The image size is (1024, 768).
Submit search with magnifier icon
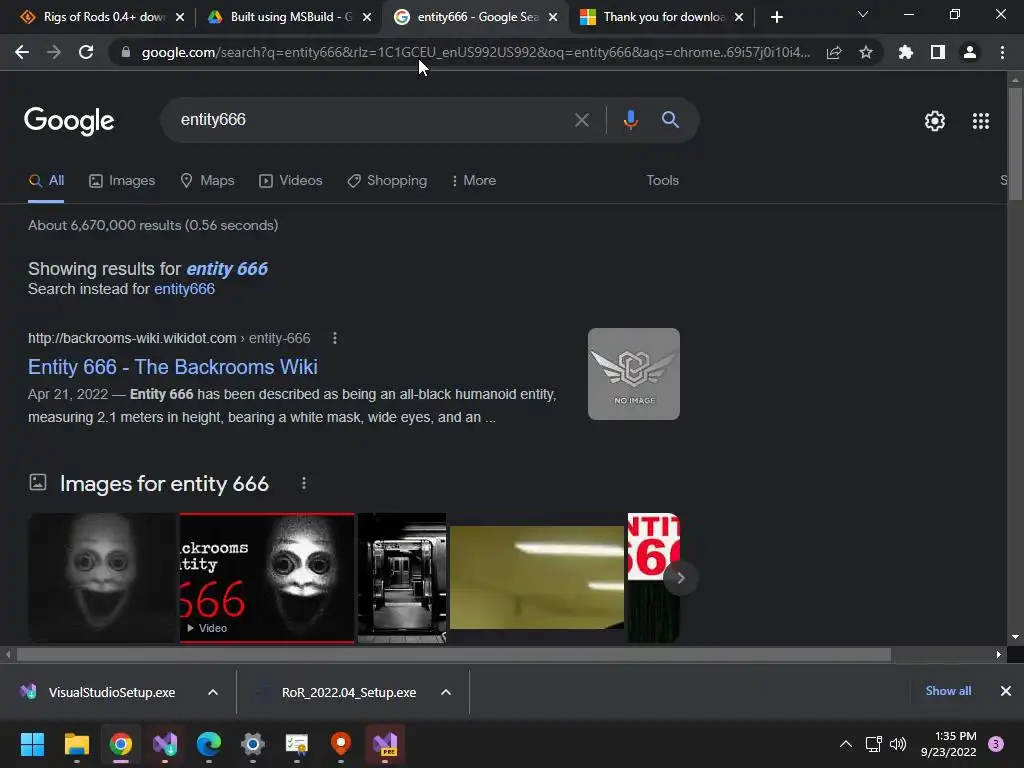tap(670, 120)
